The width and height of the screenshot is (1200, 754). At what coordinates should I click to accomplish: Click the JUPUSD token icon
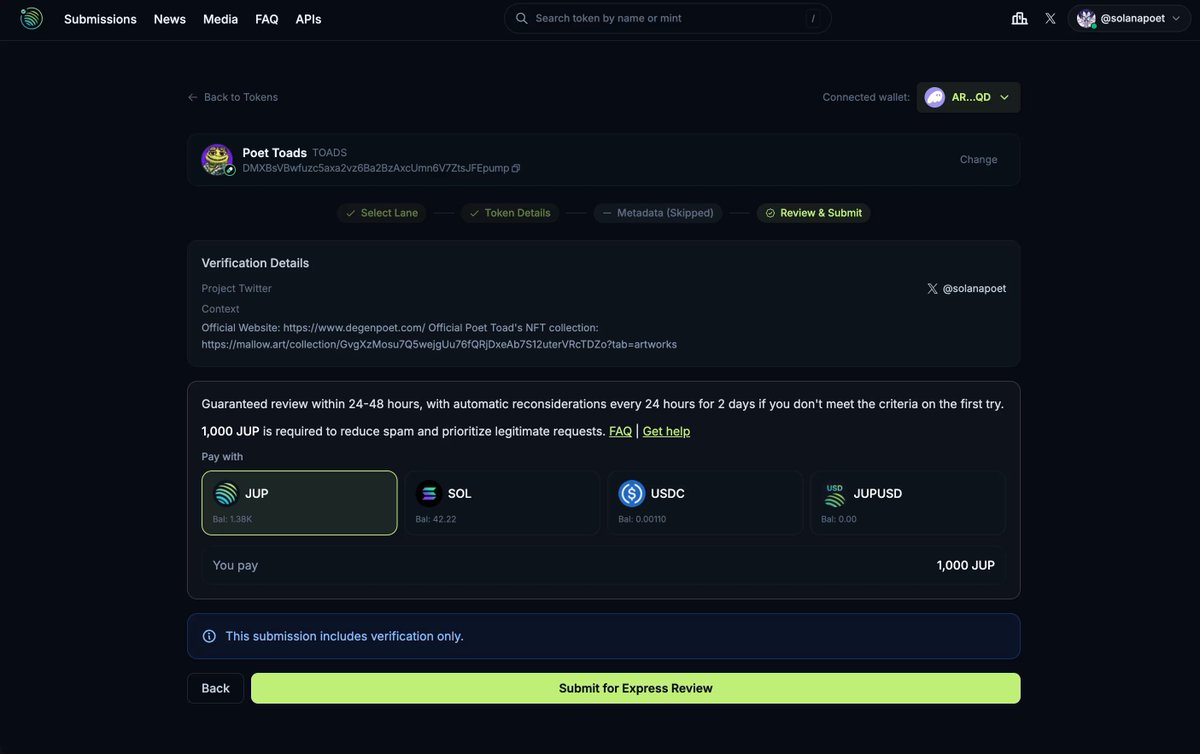click(834, 493)
